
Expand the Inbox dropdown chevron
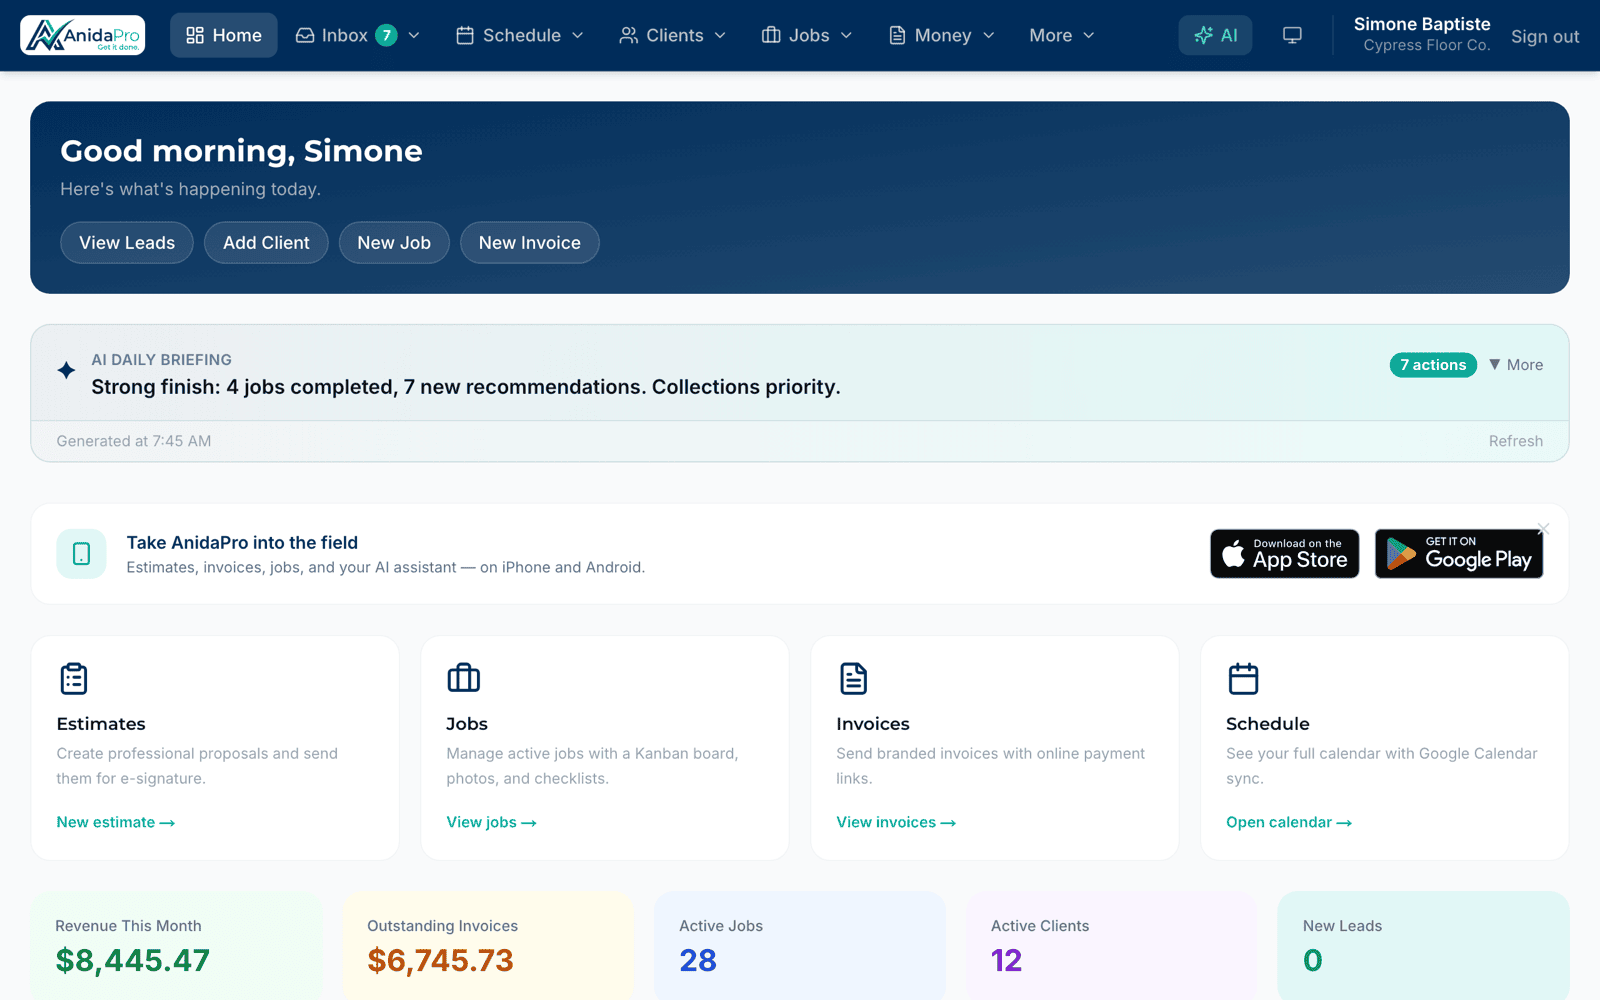pyautogui.click(x=414, y=35)
